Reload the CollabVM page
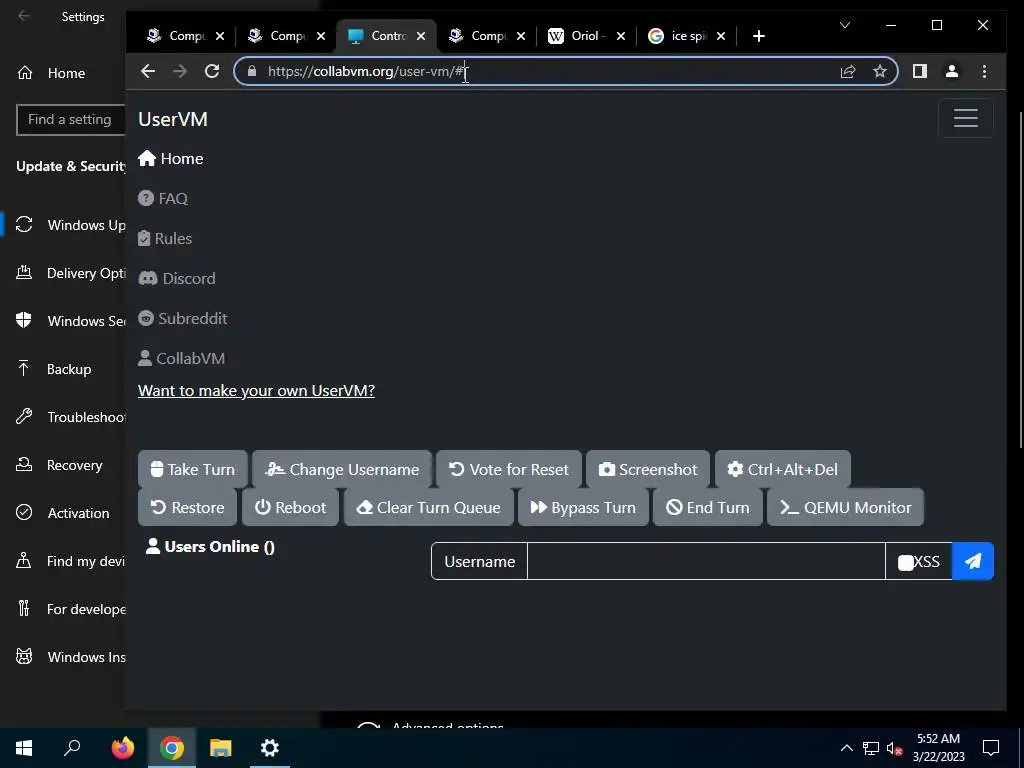The height and width of the screenshot is (768, 1024). [212, 71]
